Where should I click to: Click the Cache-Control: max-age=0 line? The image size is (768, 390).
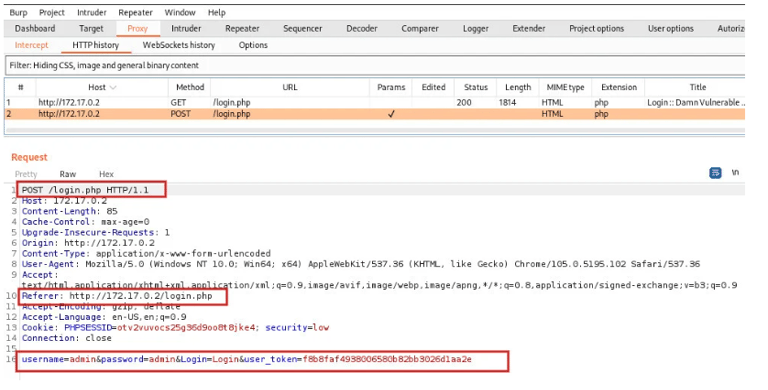pyautogui.click(x=85, y=222)
